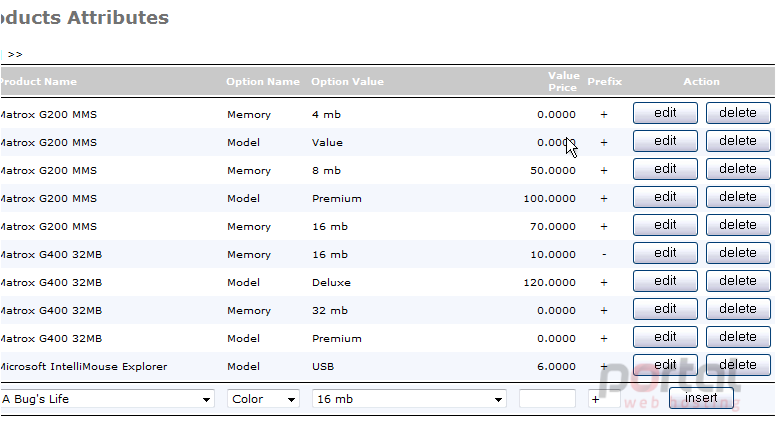This screenshot has width=776, height=422.
Task: Select the 50.0000 value price cell
Action: [553, 171]
